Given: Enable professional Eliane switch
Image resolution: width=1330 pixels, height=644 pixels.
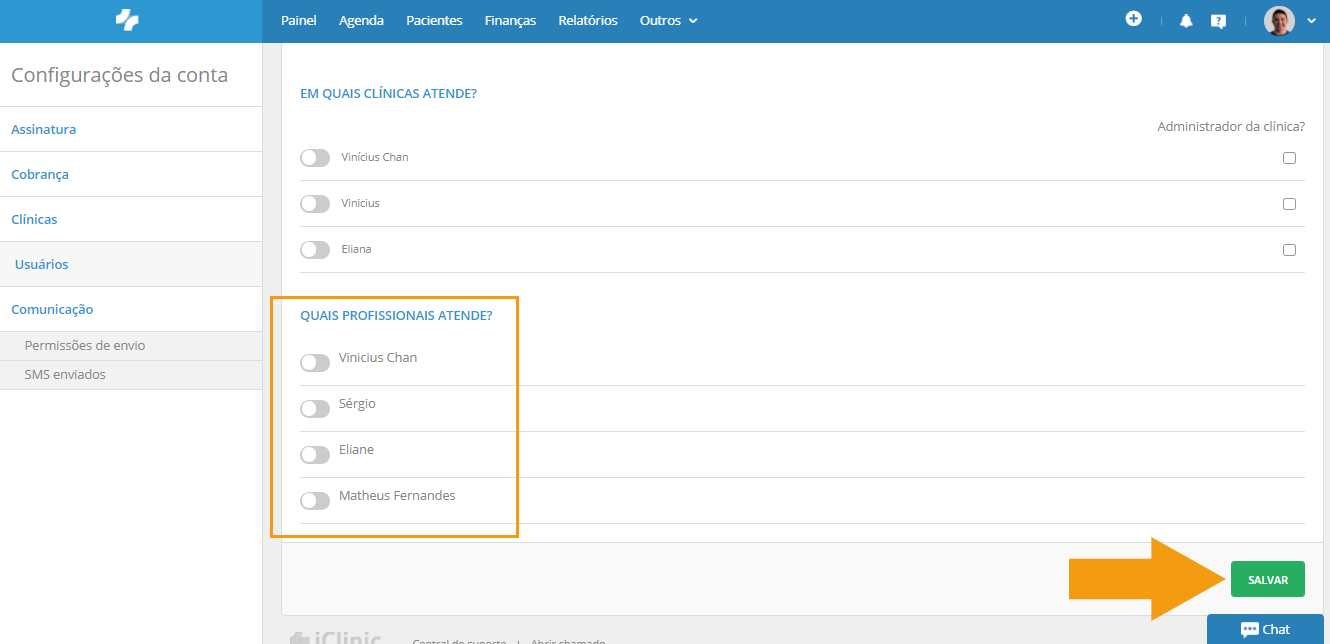Looking at the screenshot, I should 315,455.
